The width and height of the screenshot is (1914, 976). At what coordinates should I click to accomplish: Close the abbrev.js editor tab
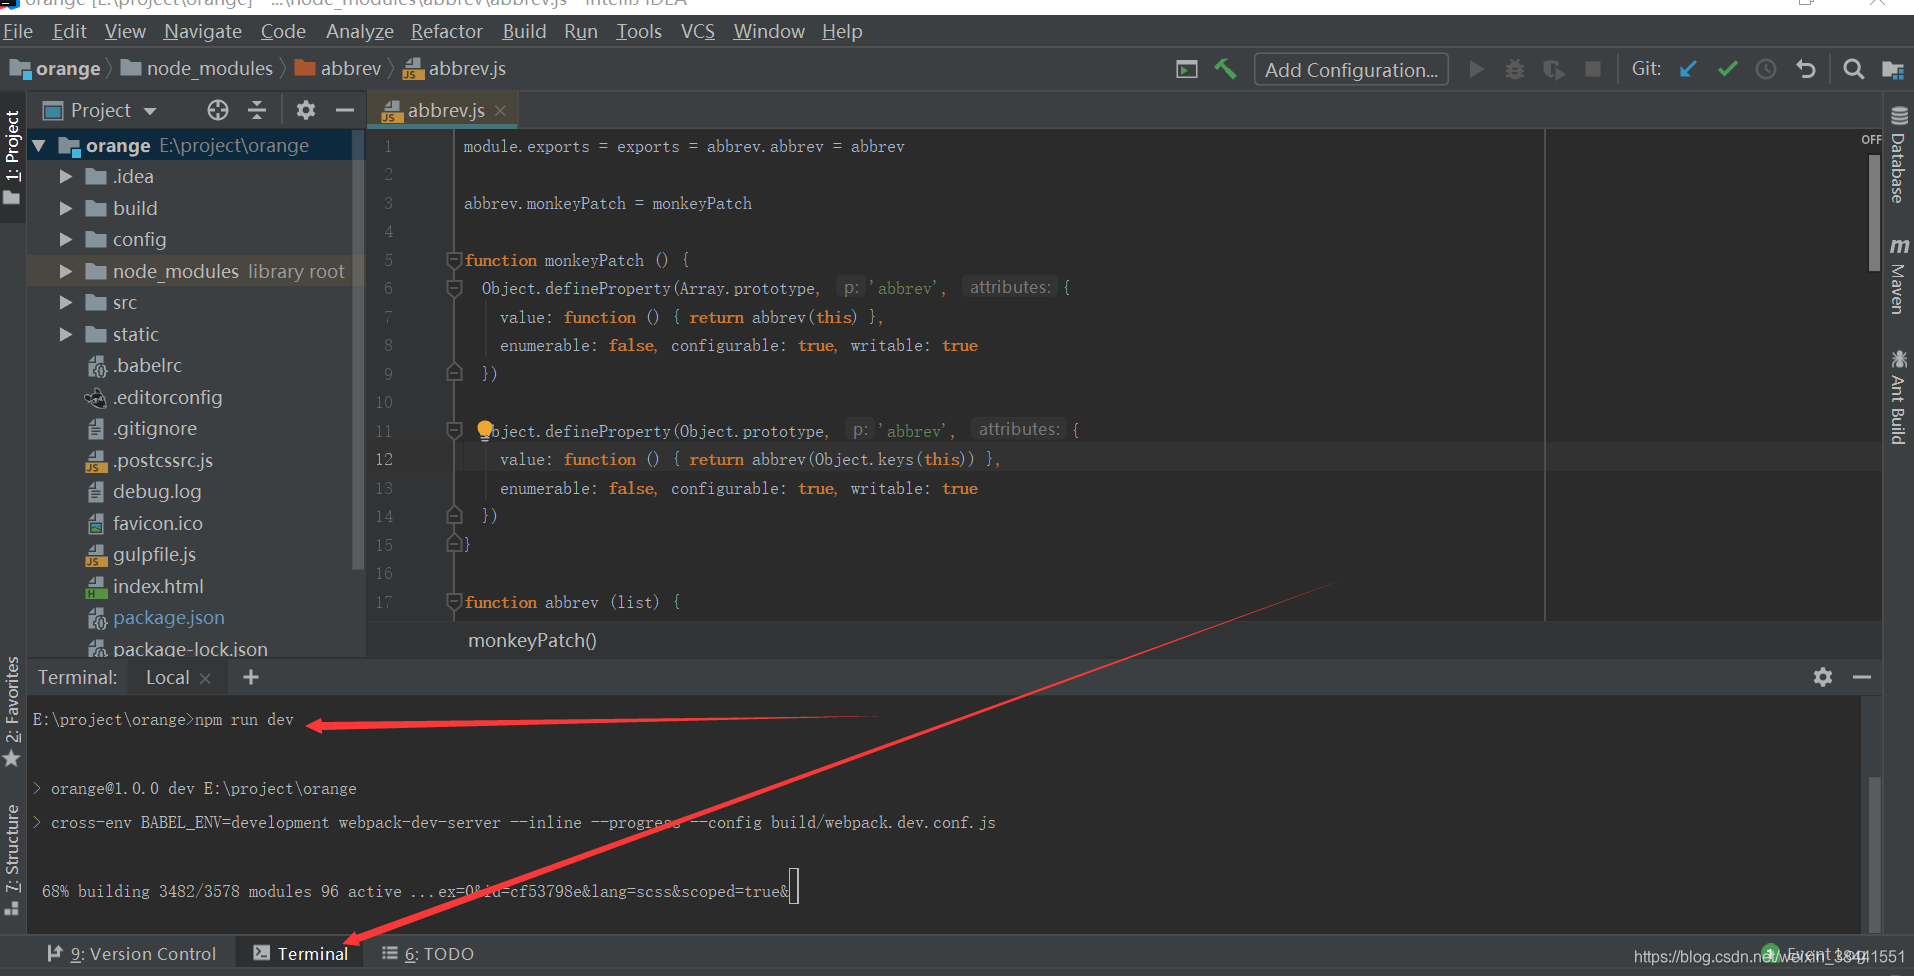tap(500, 111)
